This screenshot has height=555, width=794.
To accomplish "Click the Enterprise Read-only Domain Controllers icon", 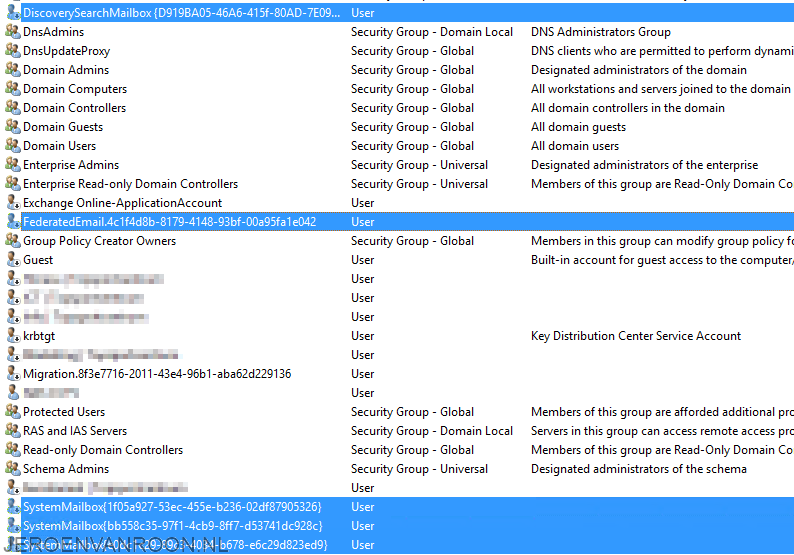I will click(13, 183).
